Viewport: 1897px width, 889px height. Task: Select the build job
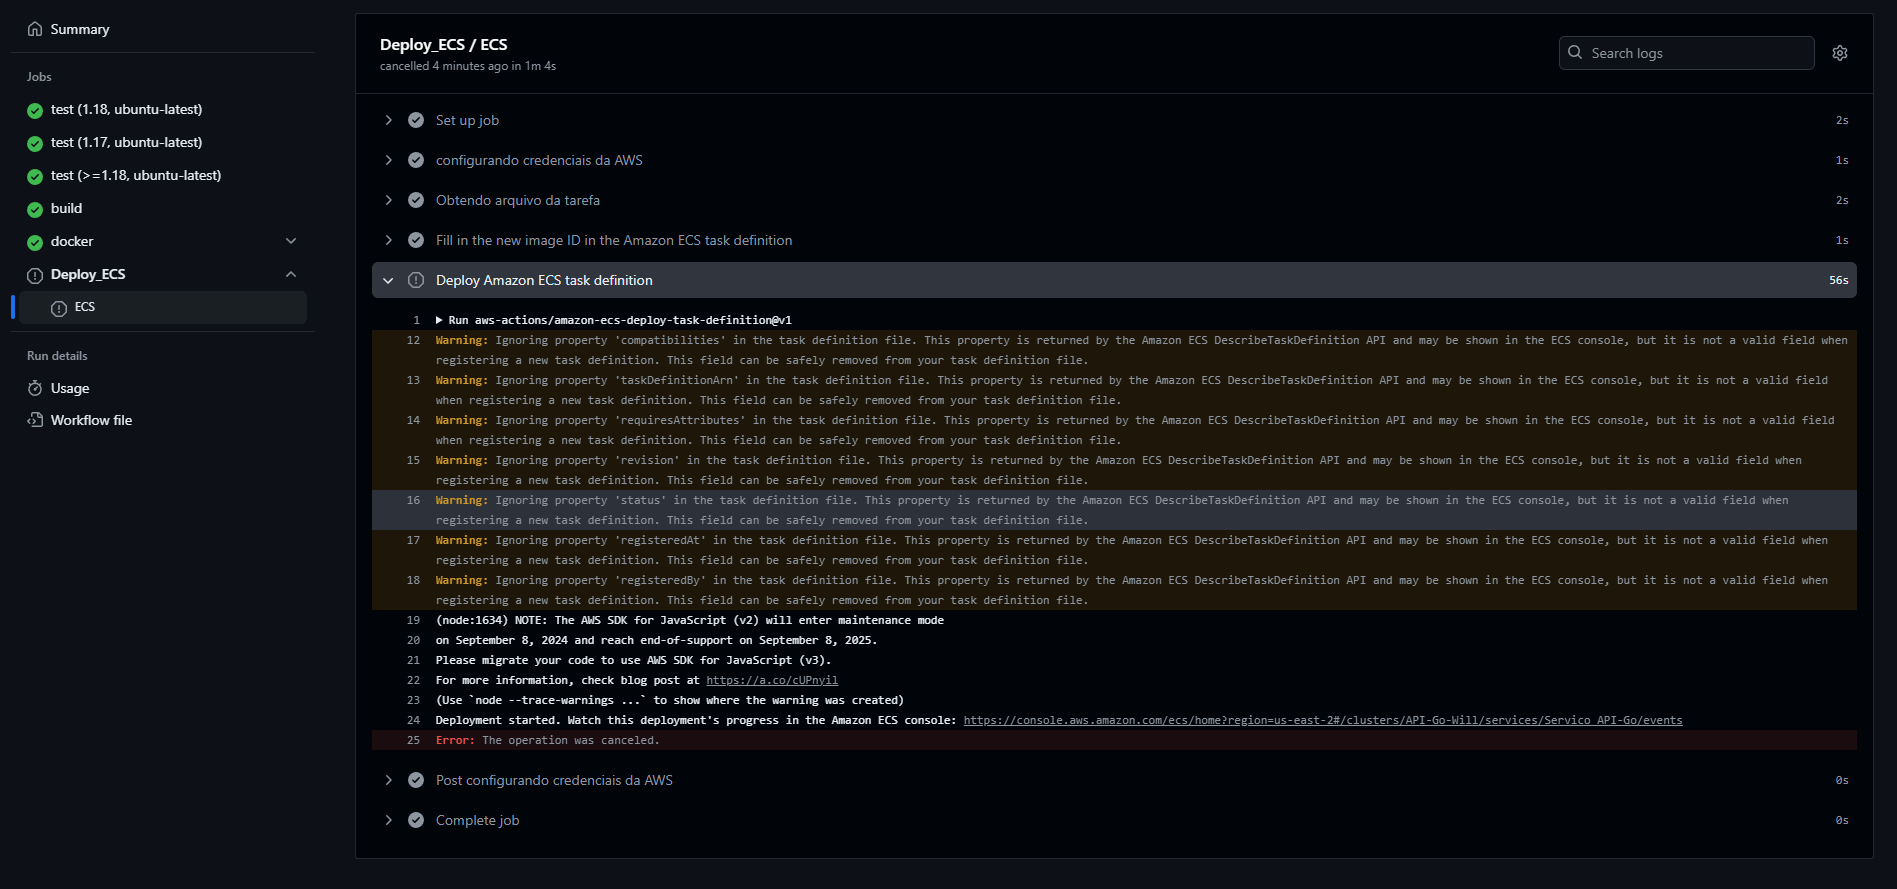67,208
